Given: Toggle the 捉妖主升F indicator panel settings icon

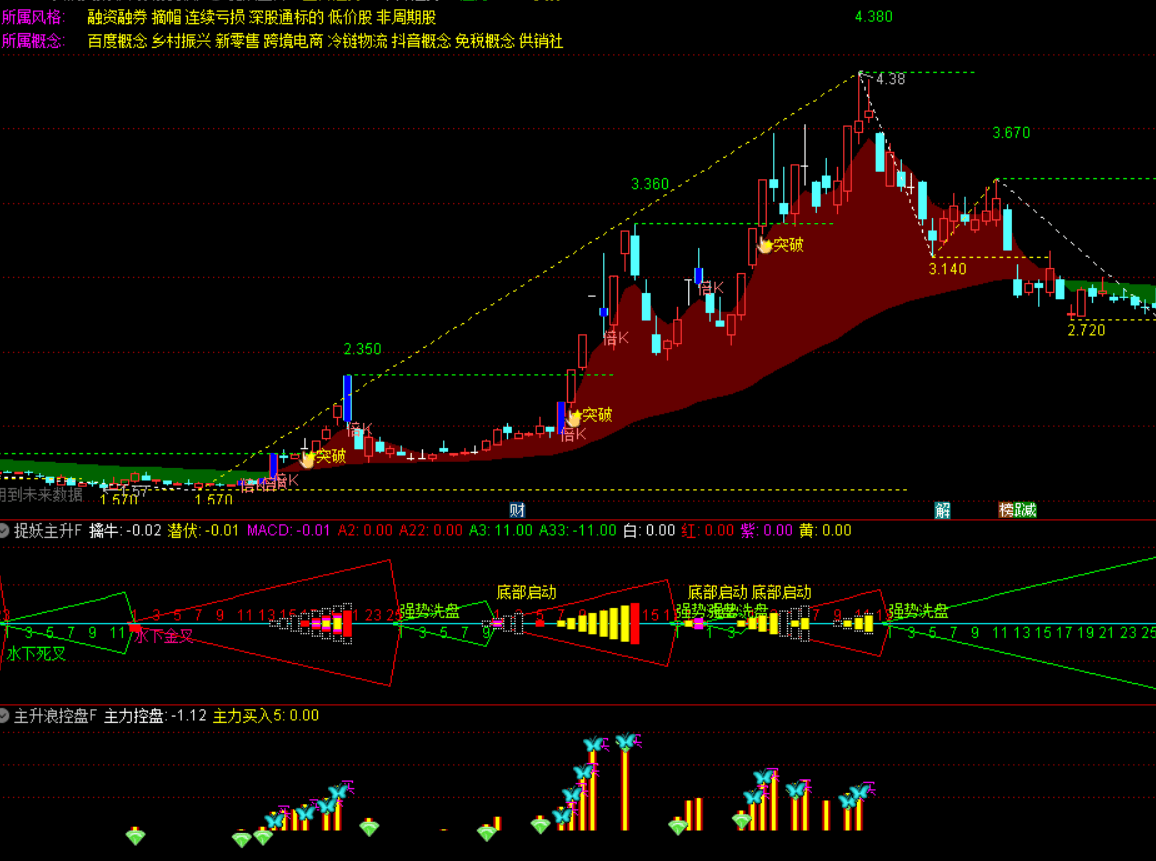Looking at the screenshot, I should (6, 531).
